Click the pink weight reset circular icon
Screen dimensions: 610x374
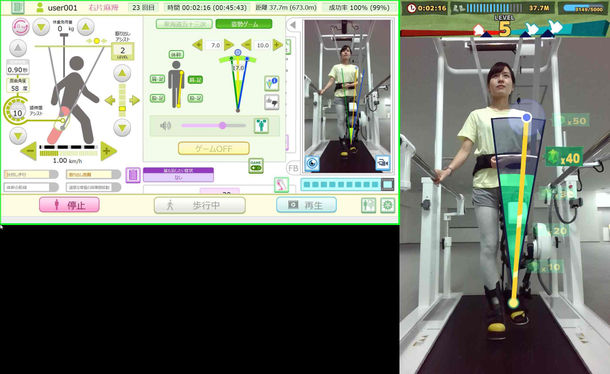[20, 27]
